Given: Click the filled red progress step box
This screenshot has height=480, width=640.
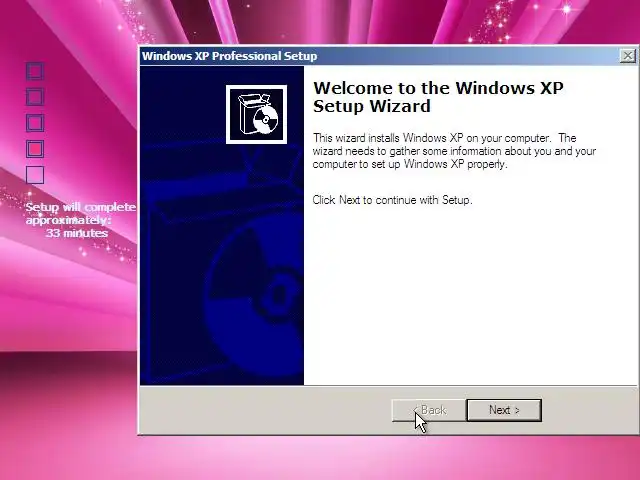Looking at the screenshot, I should 35,149.
